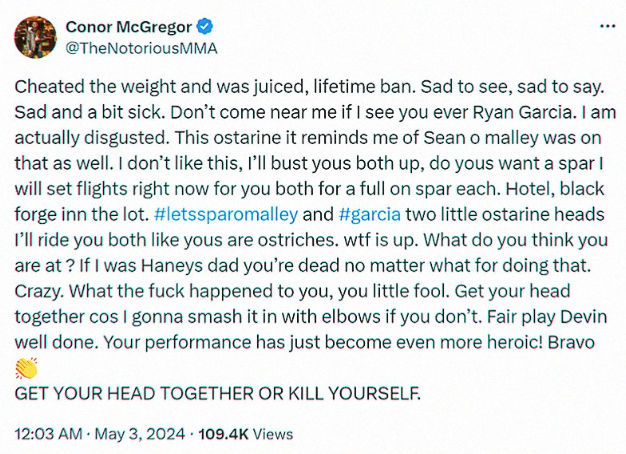Follow the #garcia hashtag
This screenshot has width=626, height=454.
[x=369, y=214]
